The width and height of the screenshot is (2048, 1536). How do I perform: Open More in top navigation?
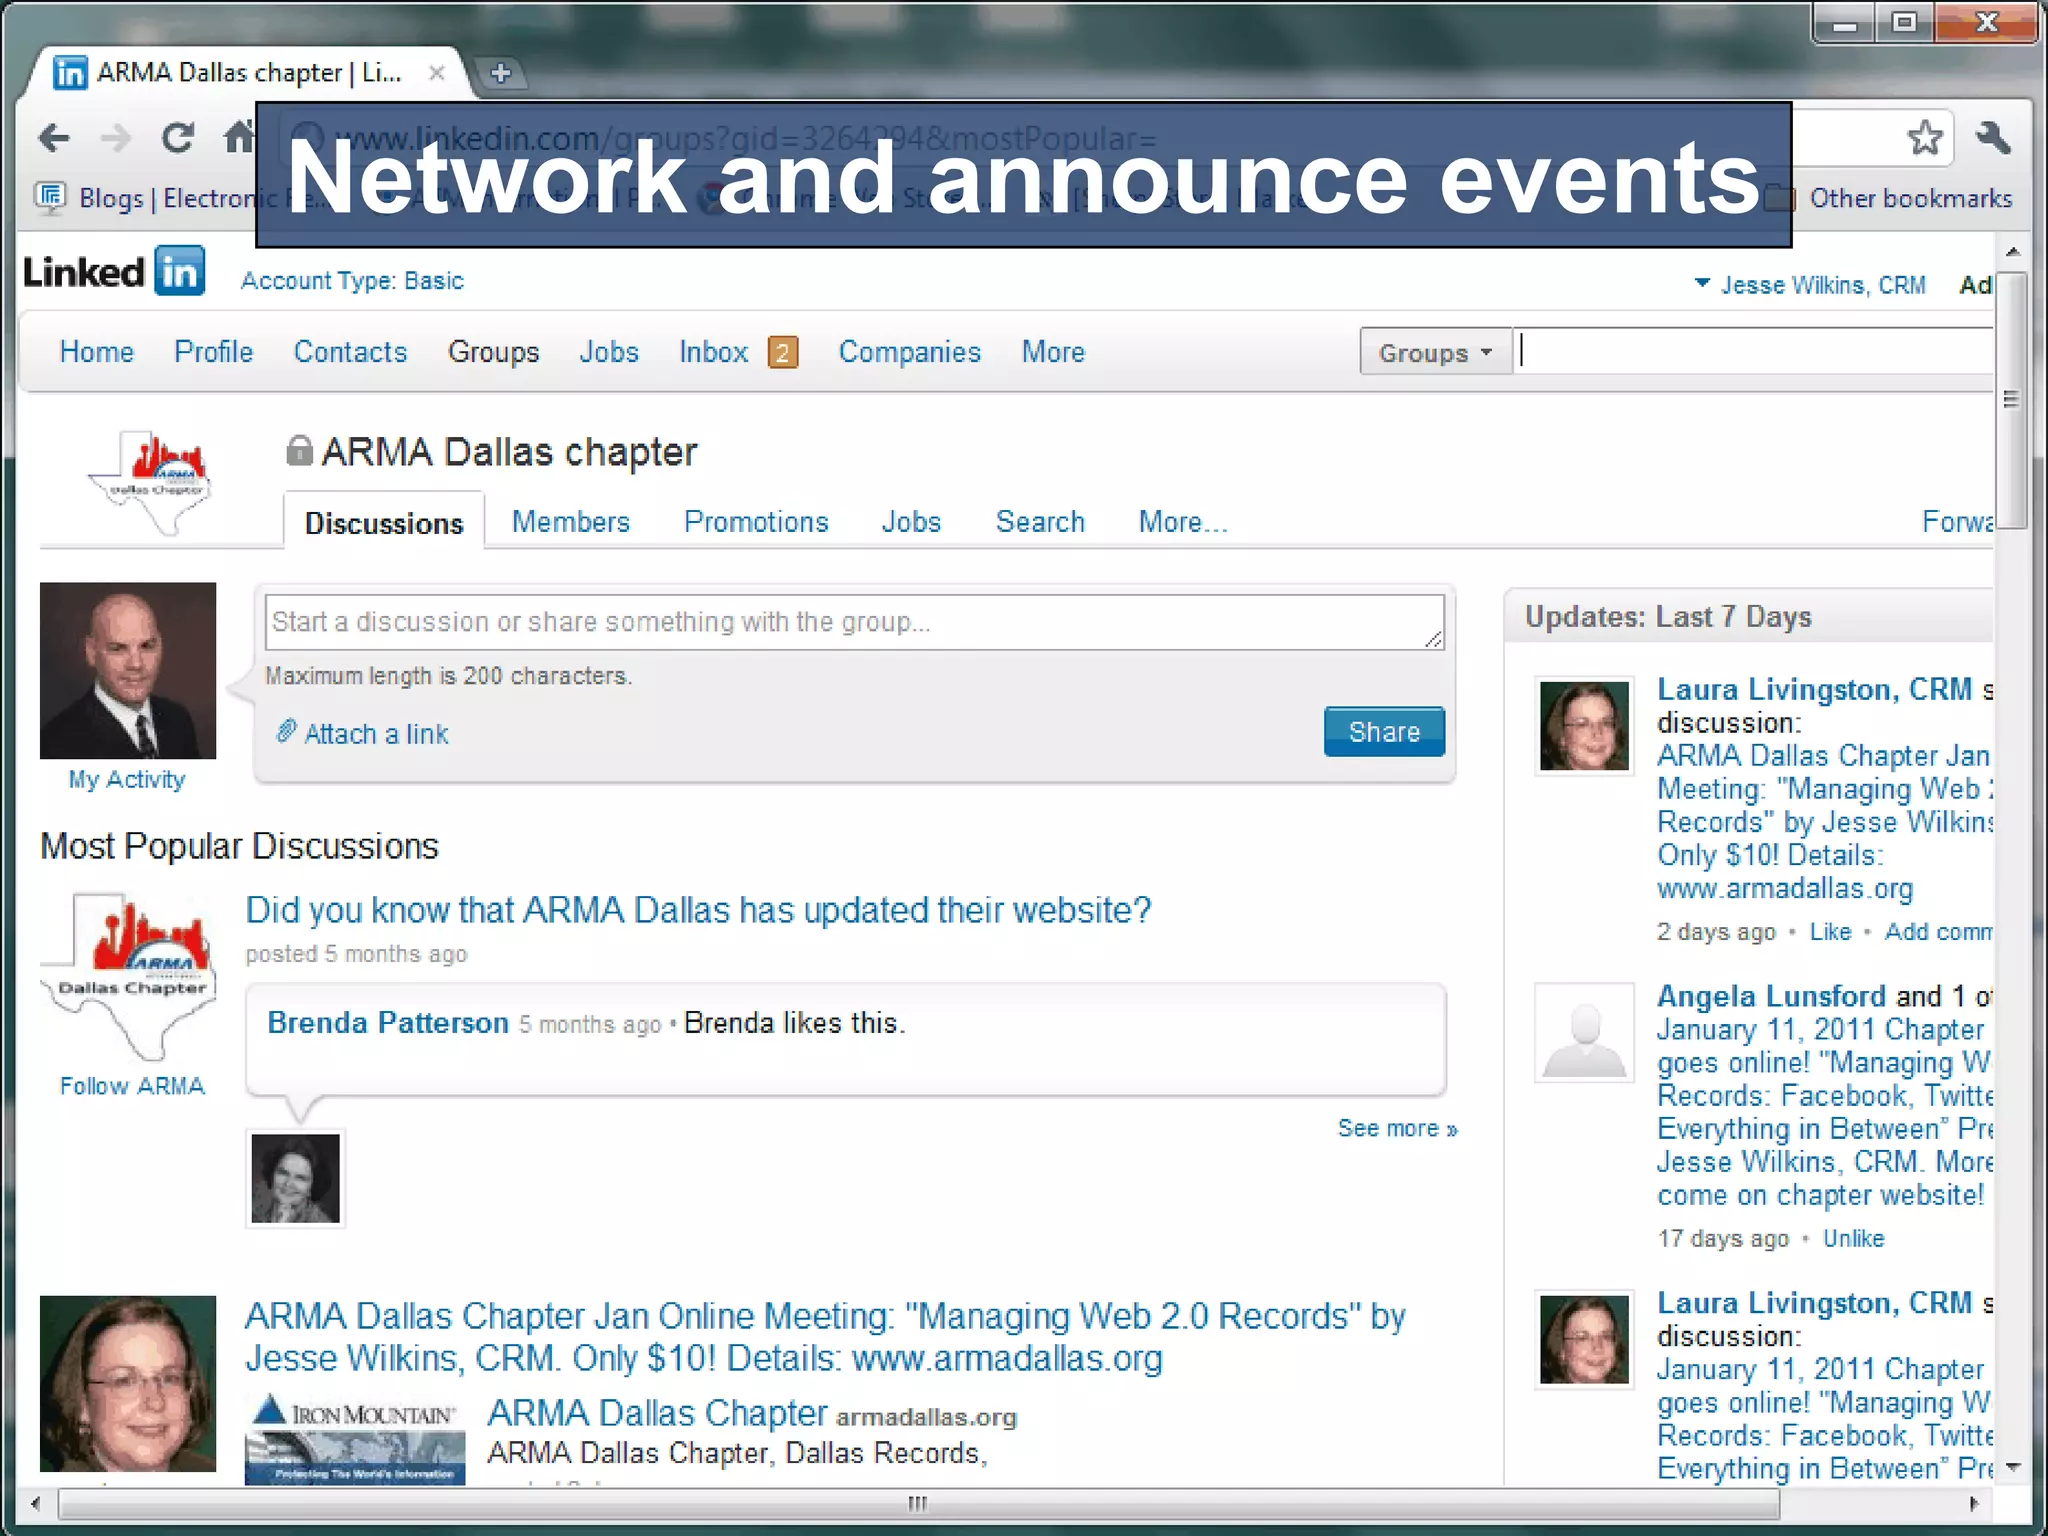(1053, 352)
